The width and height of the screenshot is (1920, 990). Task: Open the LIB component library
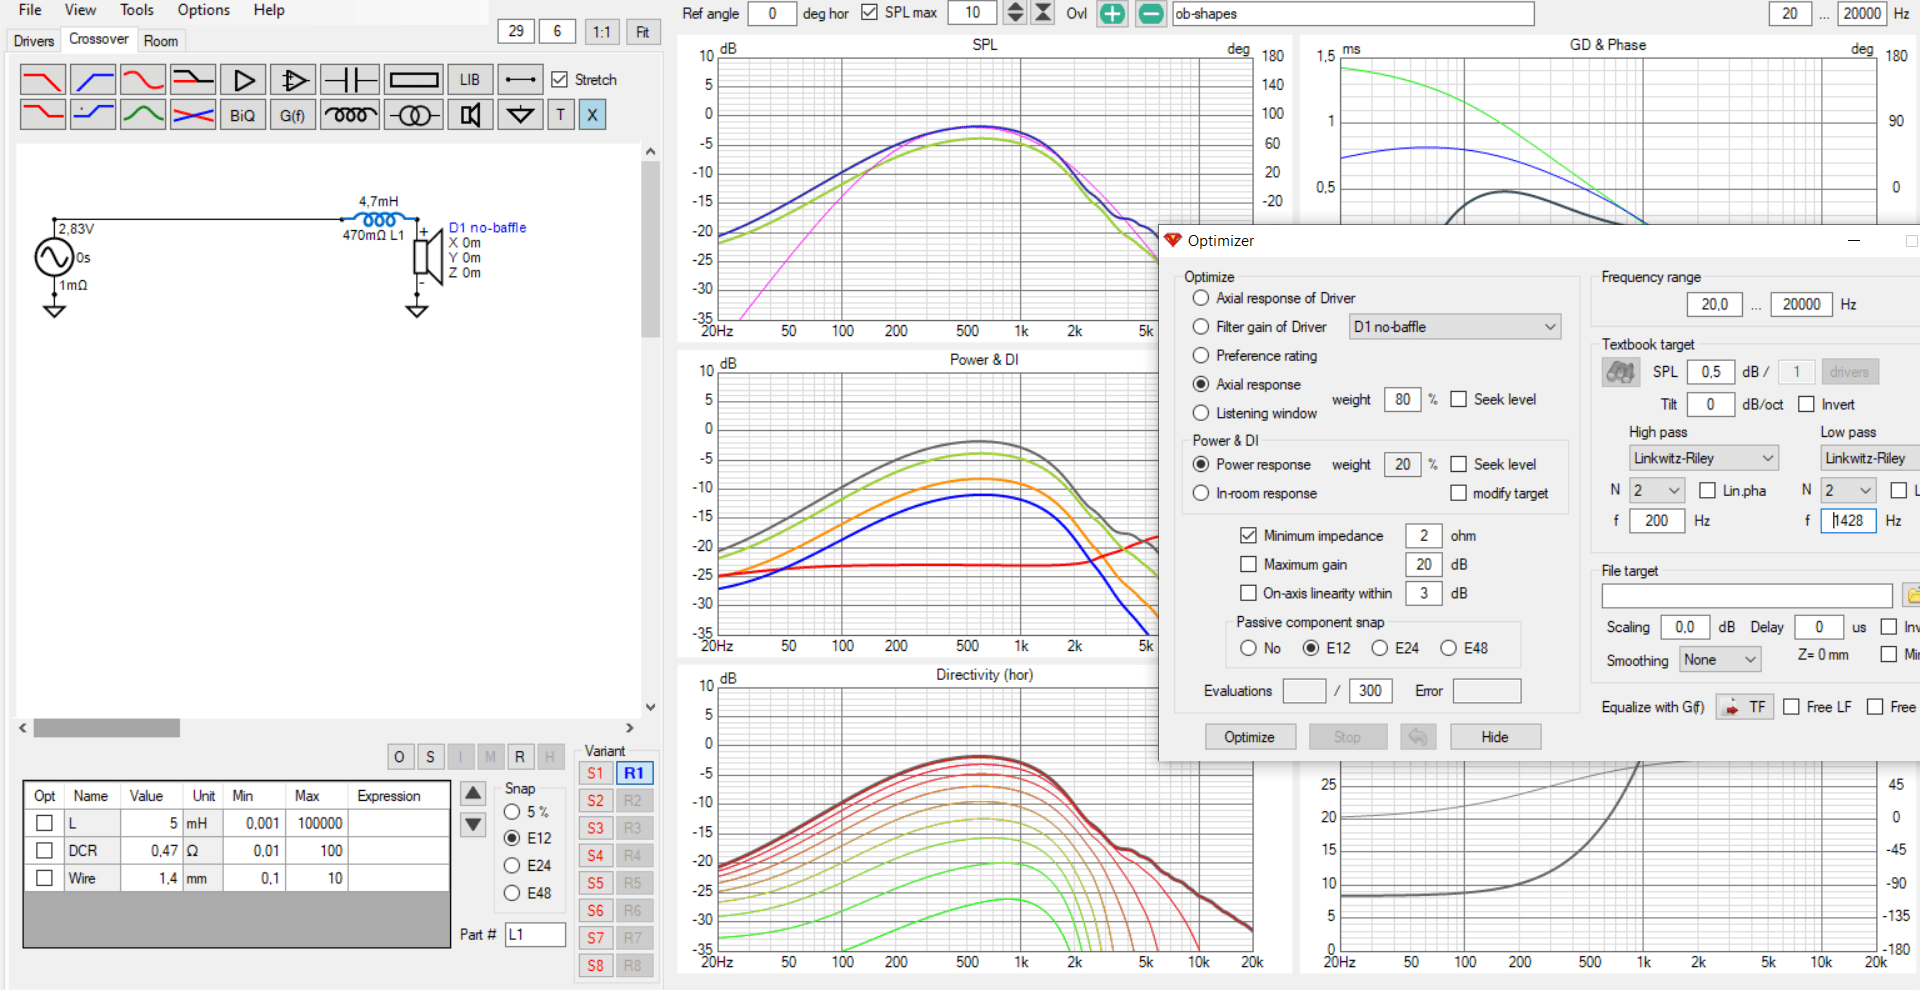[x=470, y=79]
